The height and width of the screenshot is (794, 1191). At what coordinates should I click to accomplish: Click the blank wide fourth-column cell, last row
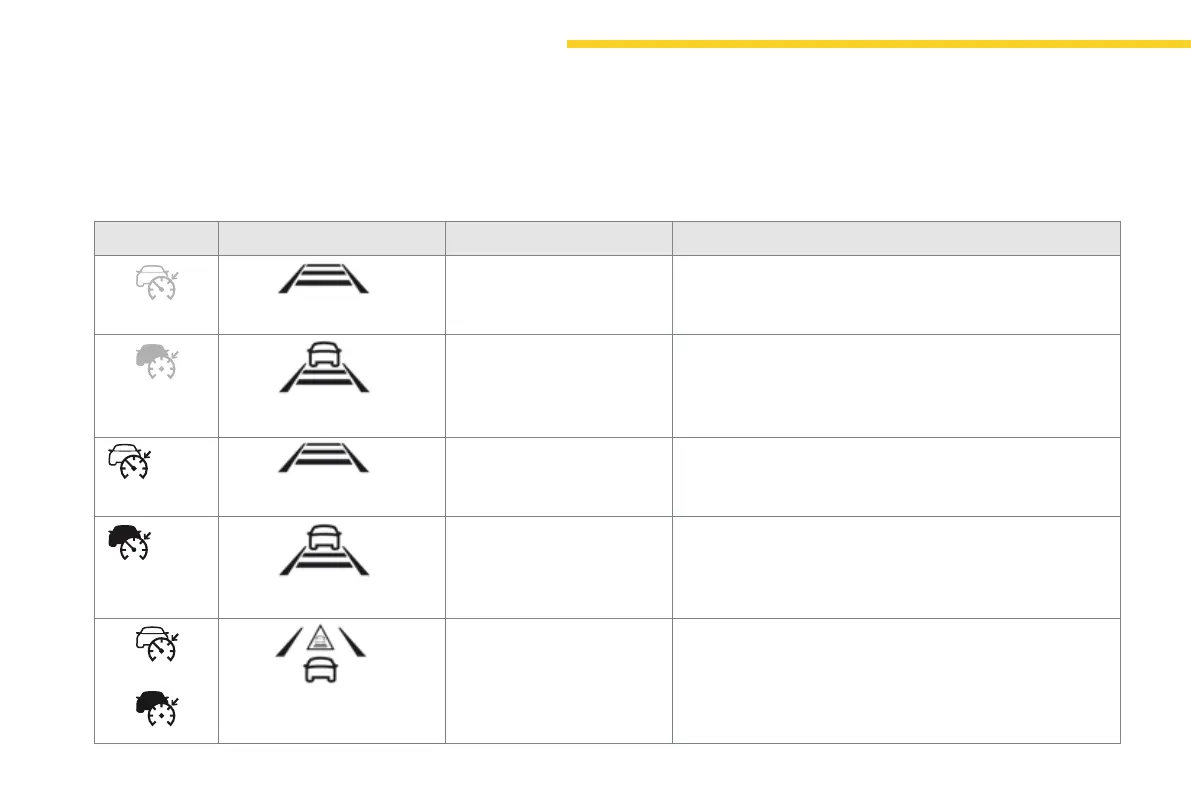coord(896,680)
